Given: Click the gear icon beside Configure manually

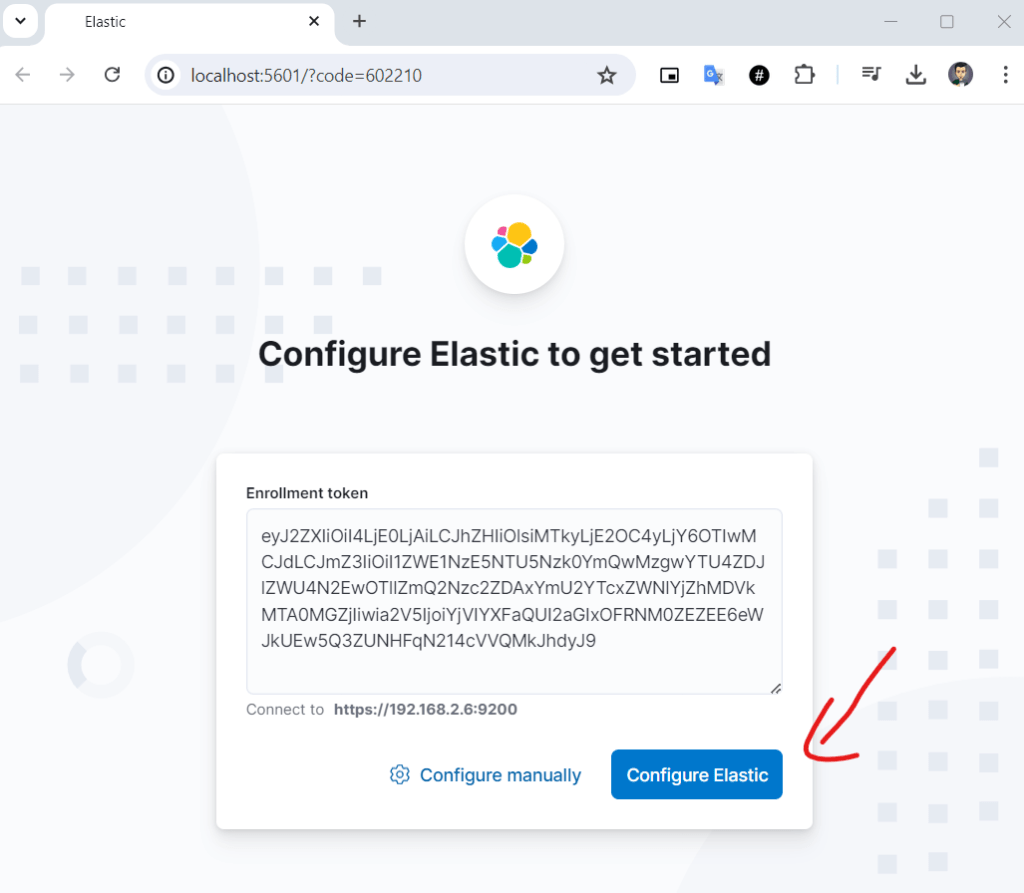Looking at the screenshot, I should click(x=400, y=775).
